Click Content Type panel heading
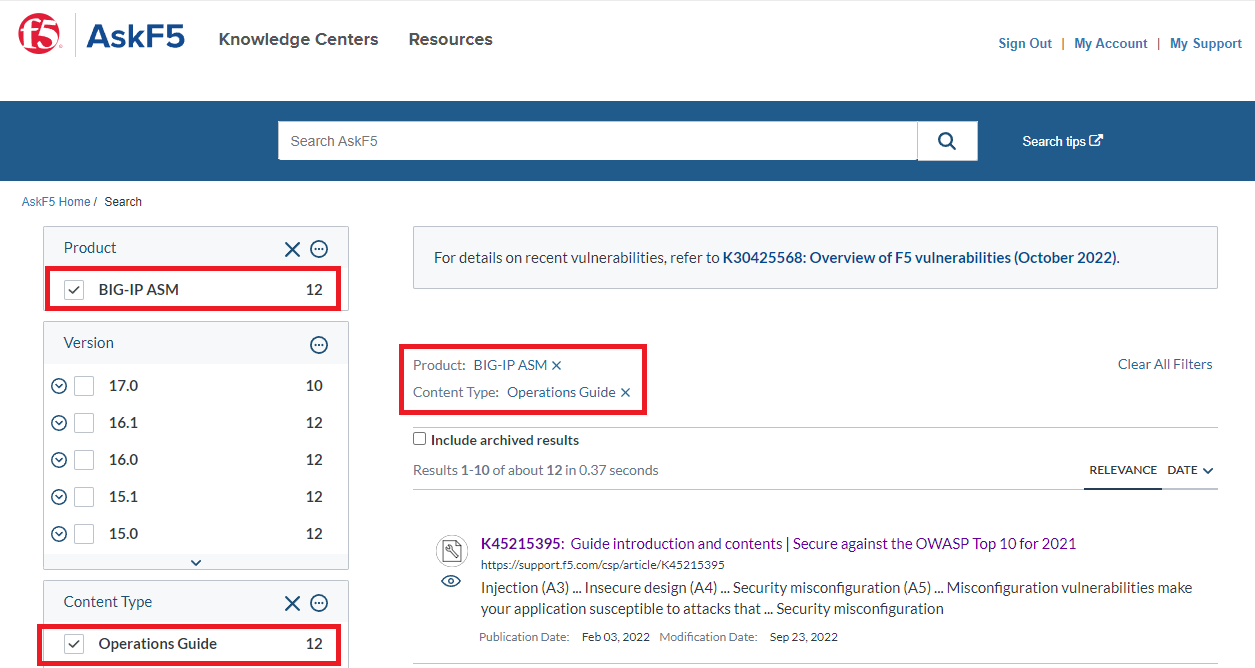 pos(108,602)
